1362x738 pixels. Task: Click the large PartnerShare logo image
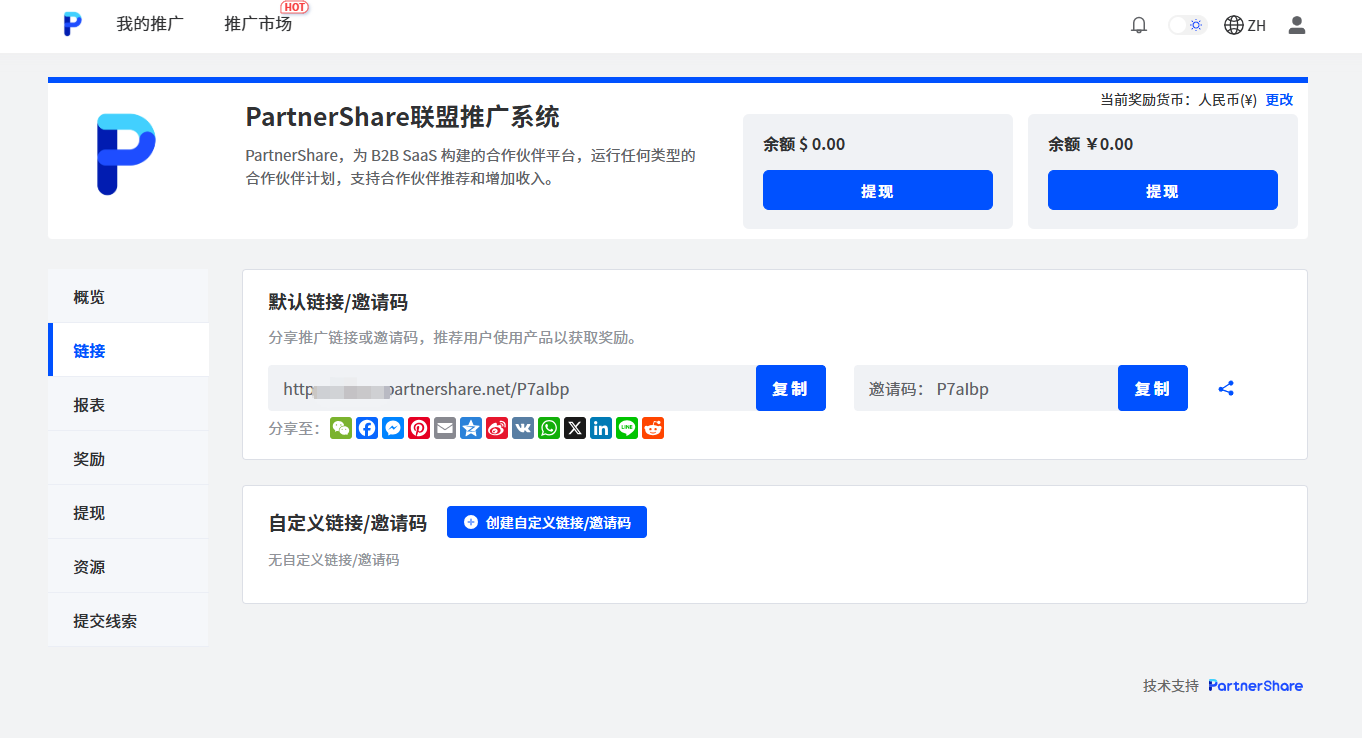tap(126, 153)
